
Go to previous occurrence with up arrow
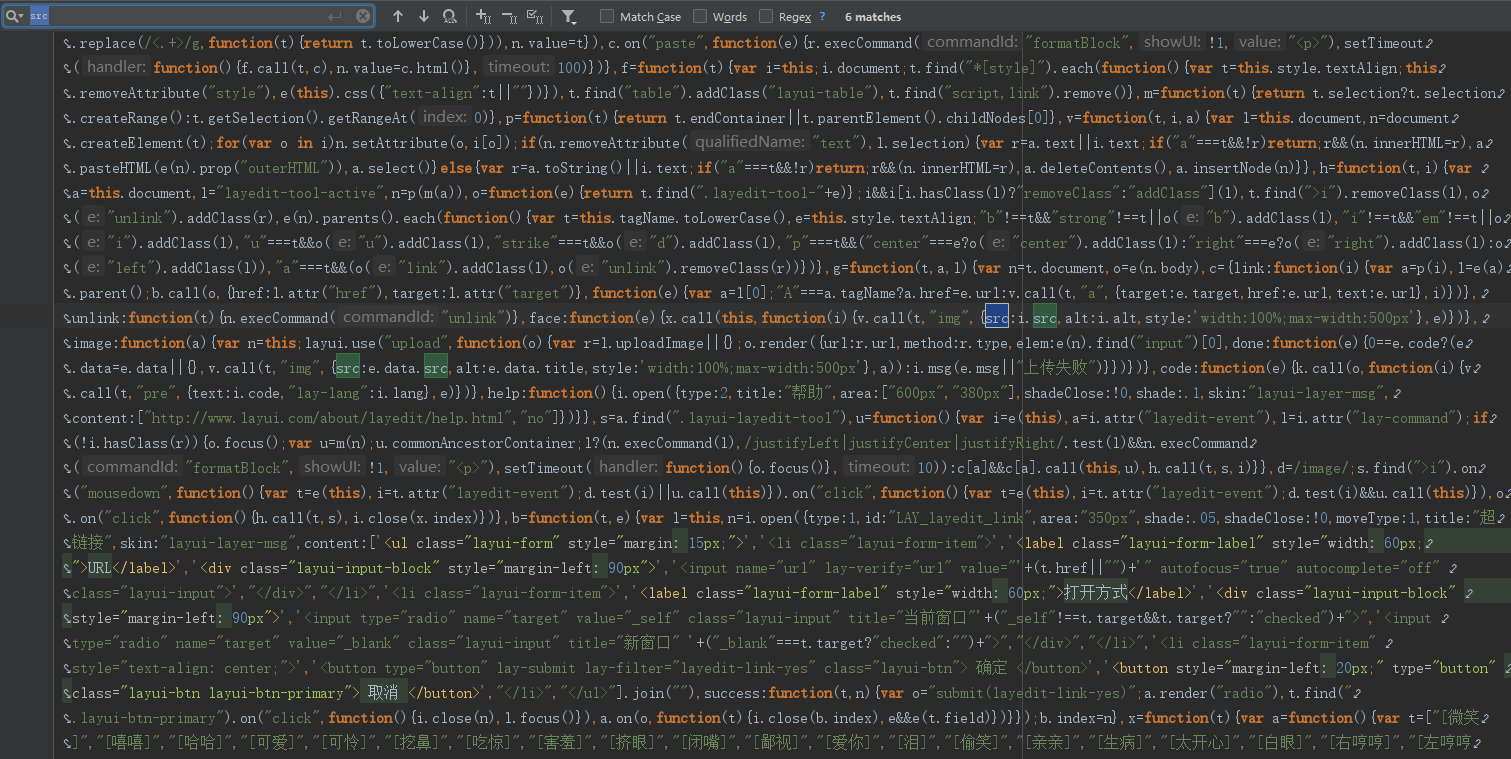coord(398,16)
